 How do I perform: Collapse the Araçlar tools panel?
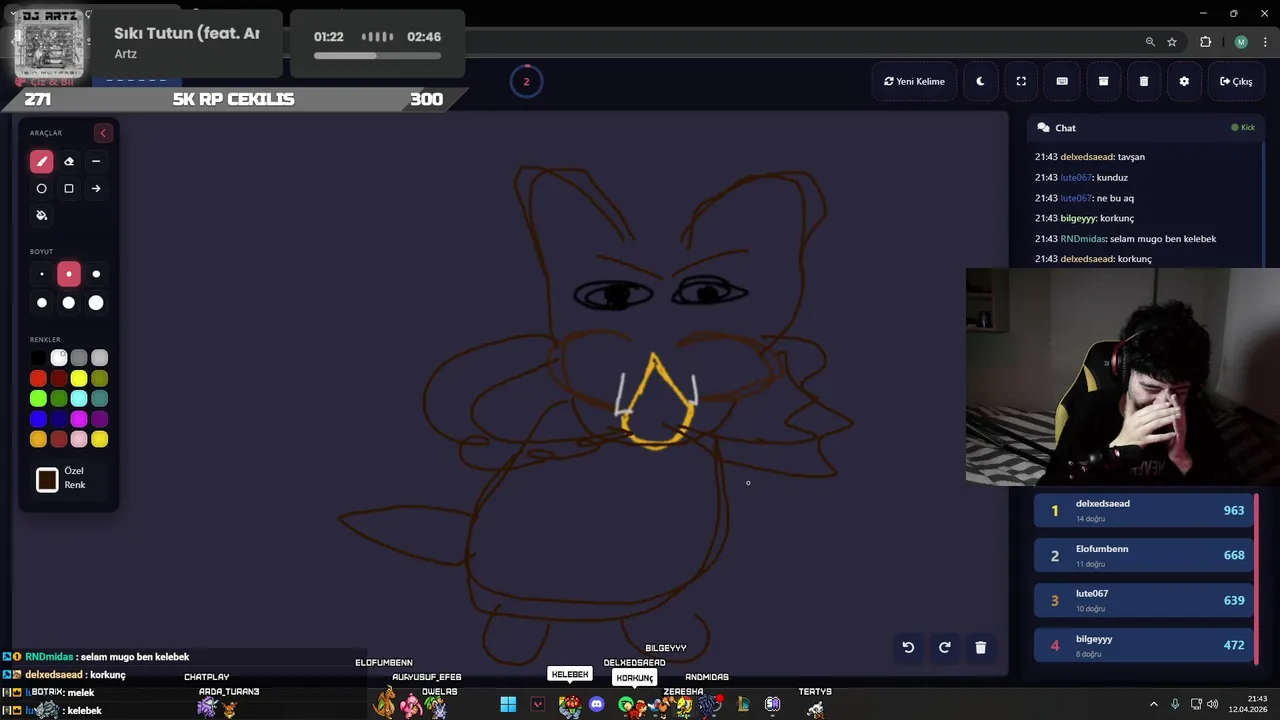103,133
